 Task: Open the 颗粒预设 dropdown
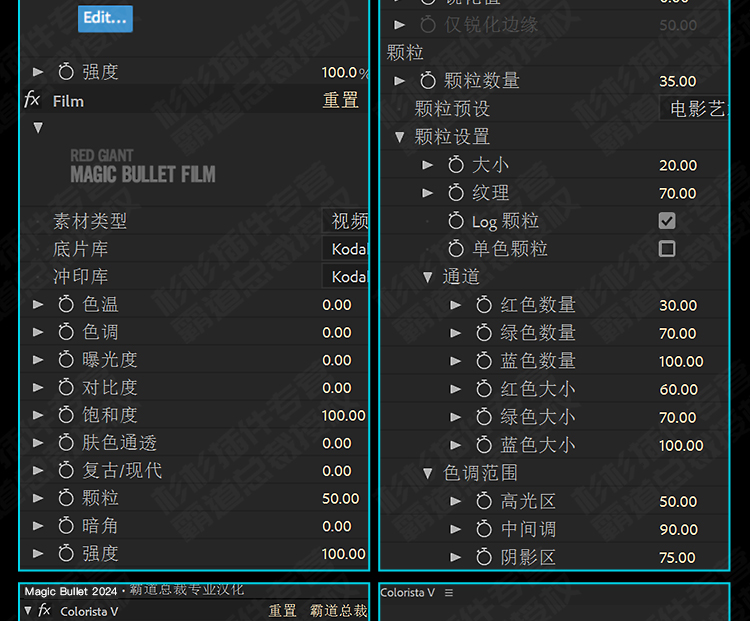tap(695, 109)
